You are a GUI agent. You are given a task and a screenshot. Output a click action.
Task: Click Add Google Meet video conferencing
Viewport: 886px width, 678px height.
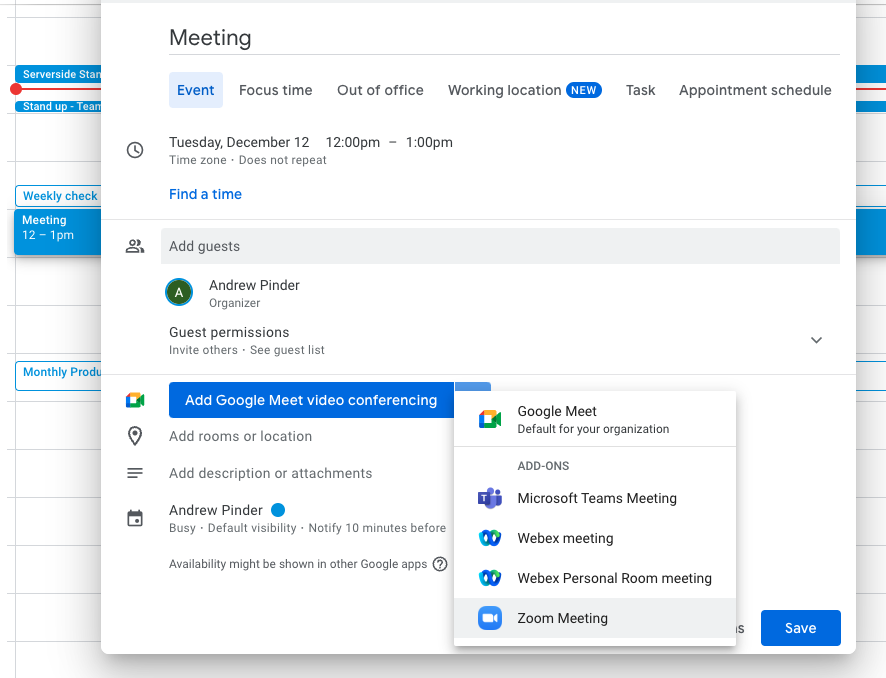coord(311,400)
